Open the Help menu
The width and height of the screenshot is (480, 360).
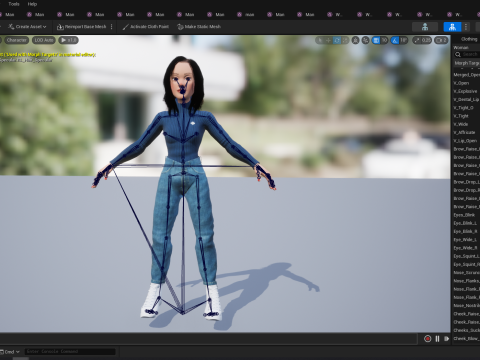tap(32, 4)
